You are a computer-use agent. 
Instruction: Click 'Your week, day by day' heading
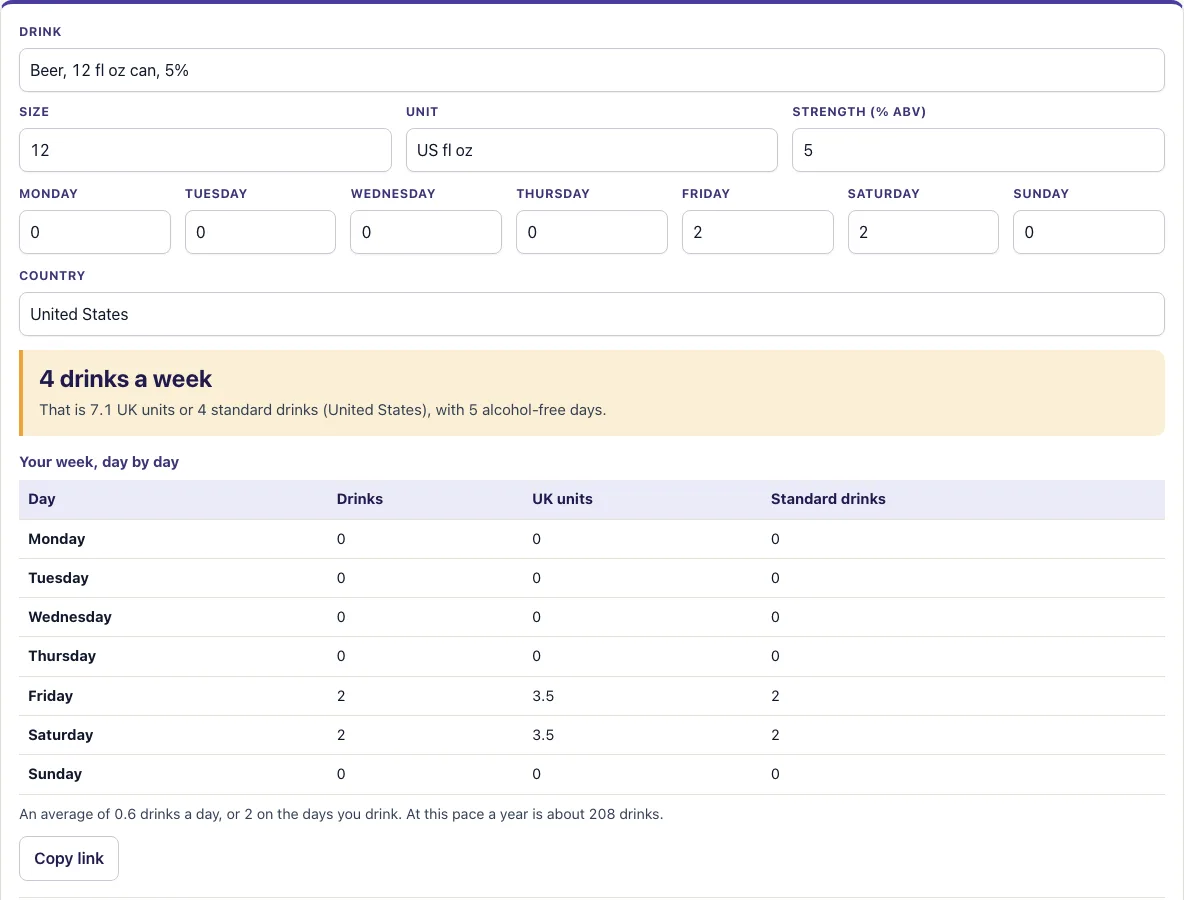point(99,462)
